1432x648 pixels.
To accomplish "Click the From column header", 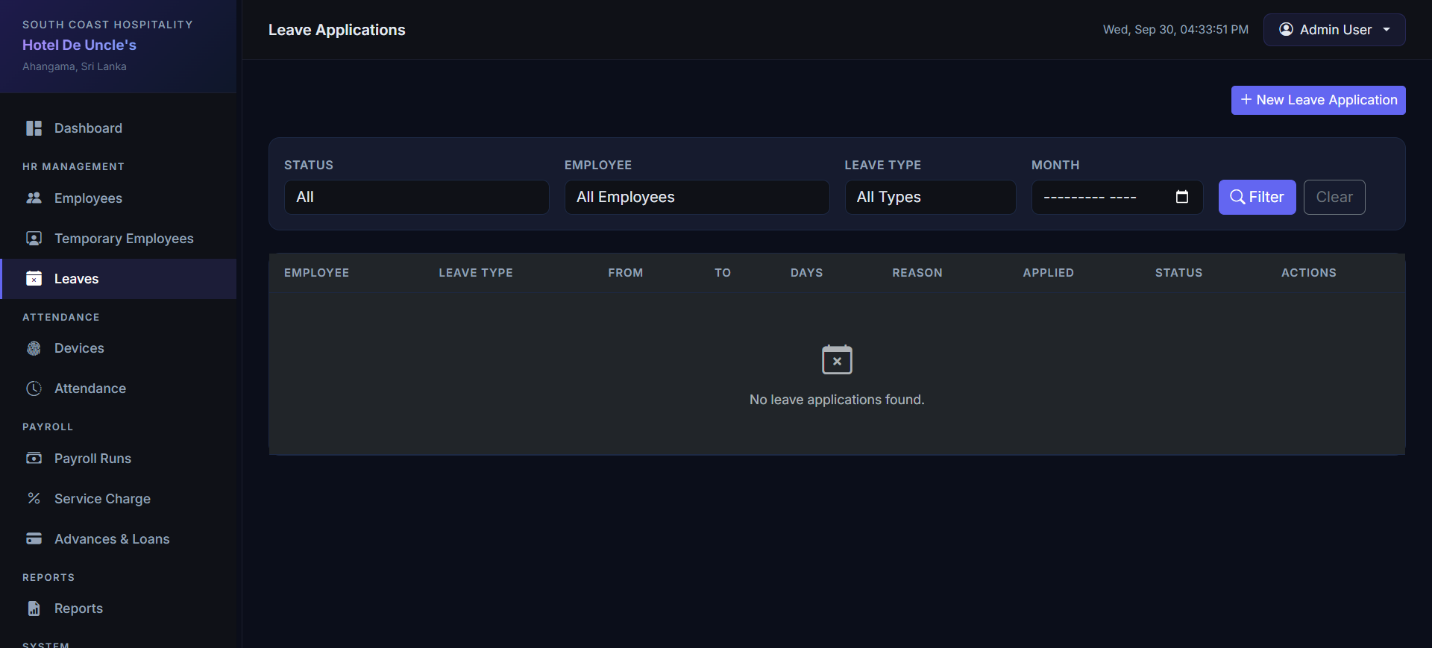I will click(625, 272).
